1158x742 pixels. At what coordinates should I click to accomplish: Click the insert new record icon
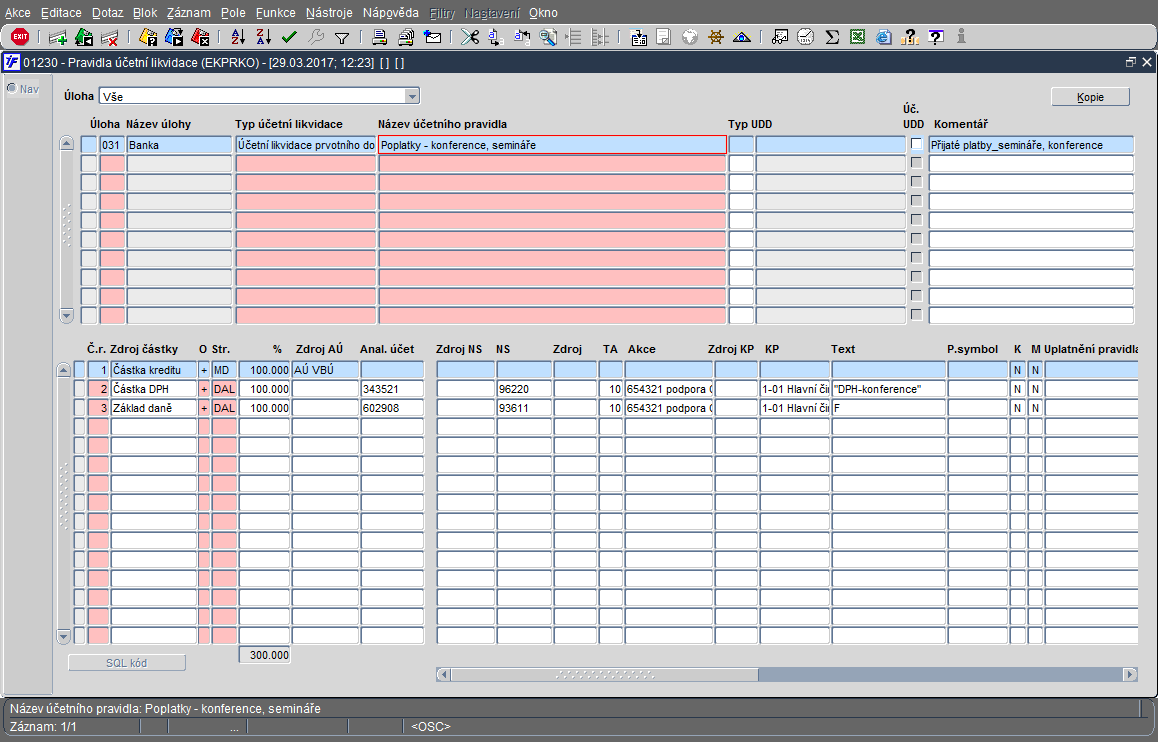(x=58, y=38)
